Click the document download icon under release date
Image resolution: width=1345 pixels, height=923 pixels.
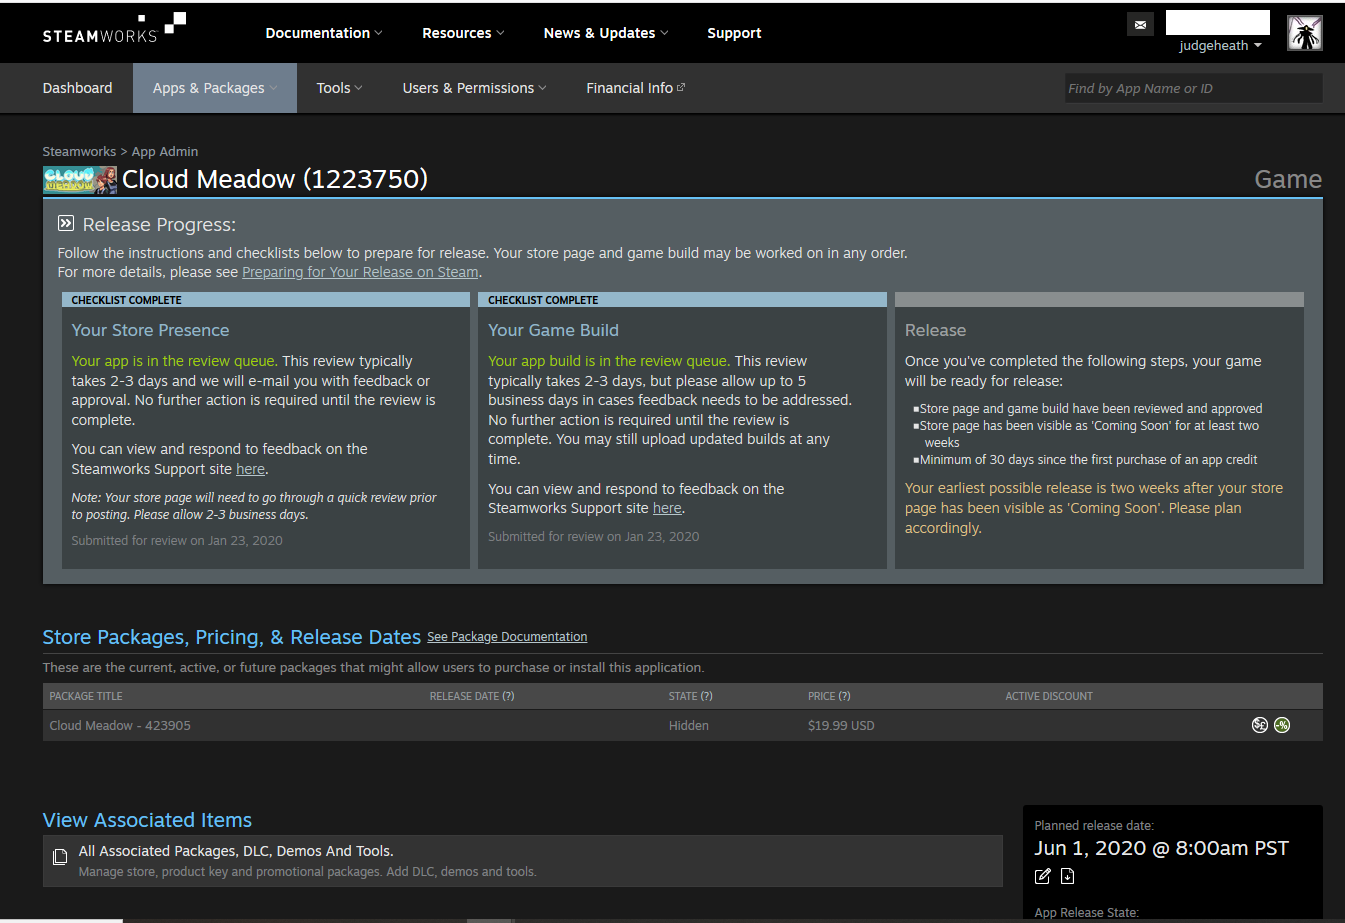1067,876
